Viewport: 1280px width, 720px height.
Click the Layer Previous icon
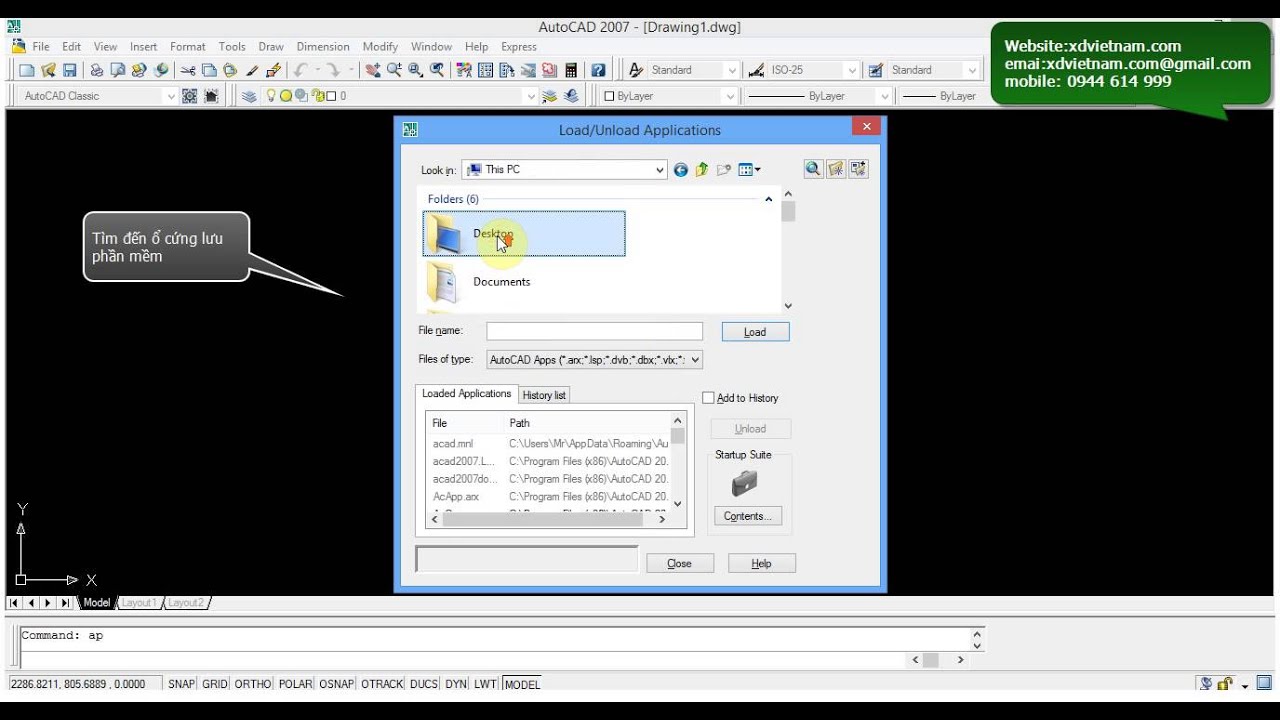pyautogui.click(x=571, y=96)
